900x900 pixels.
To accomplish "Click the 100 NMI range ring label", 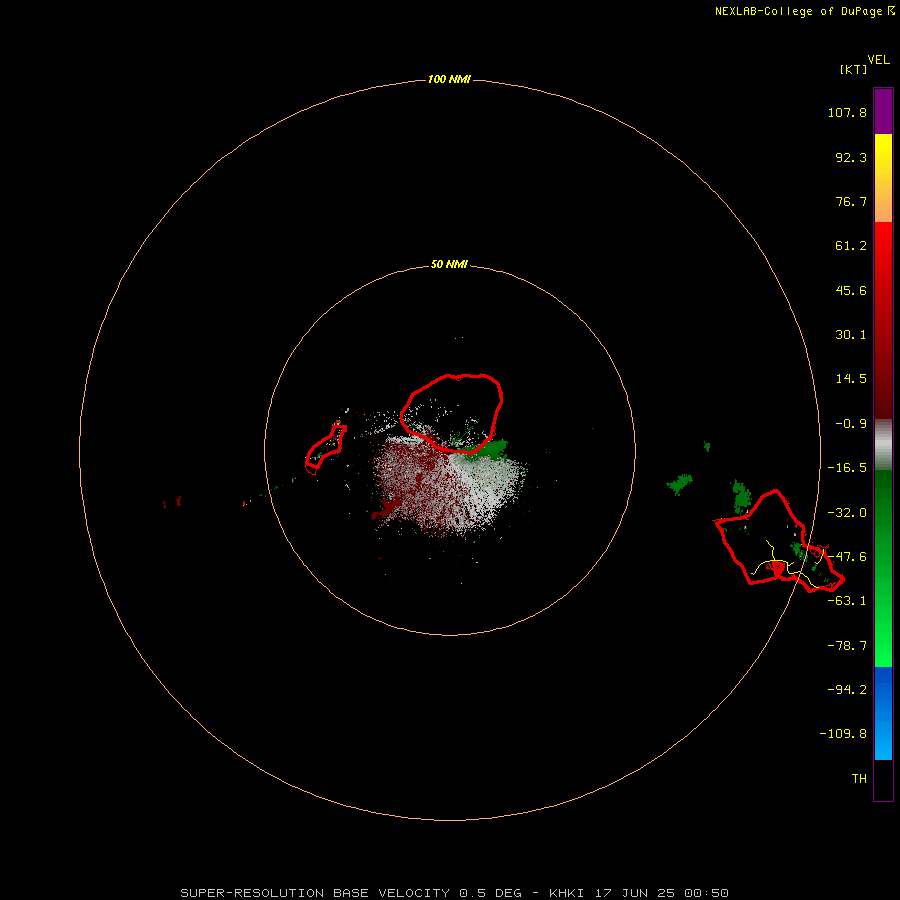I will click(449, 79).
